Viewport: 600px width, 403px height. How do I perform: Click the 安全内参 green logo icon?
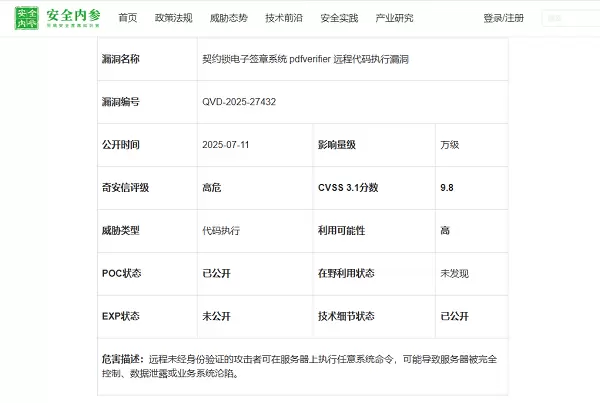[x=26, y=18]
